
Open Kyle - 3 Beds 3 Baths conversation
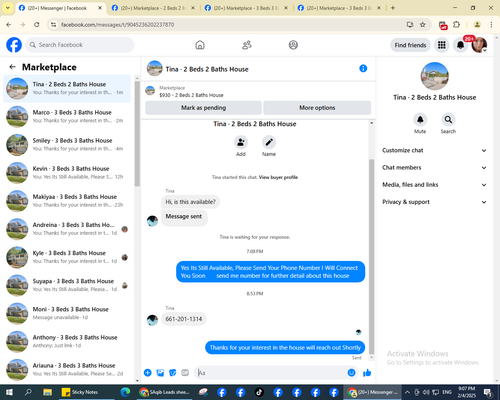(67, 257)
